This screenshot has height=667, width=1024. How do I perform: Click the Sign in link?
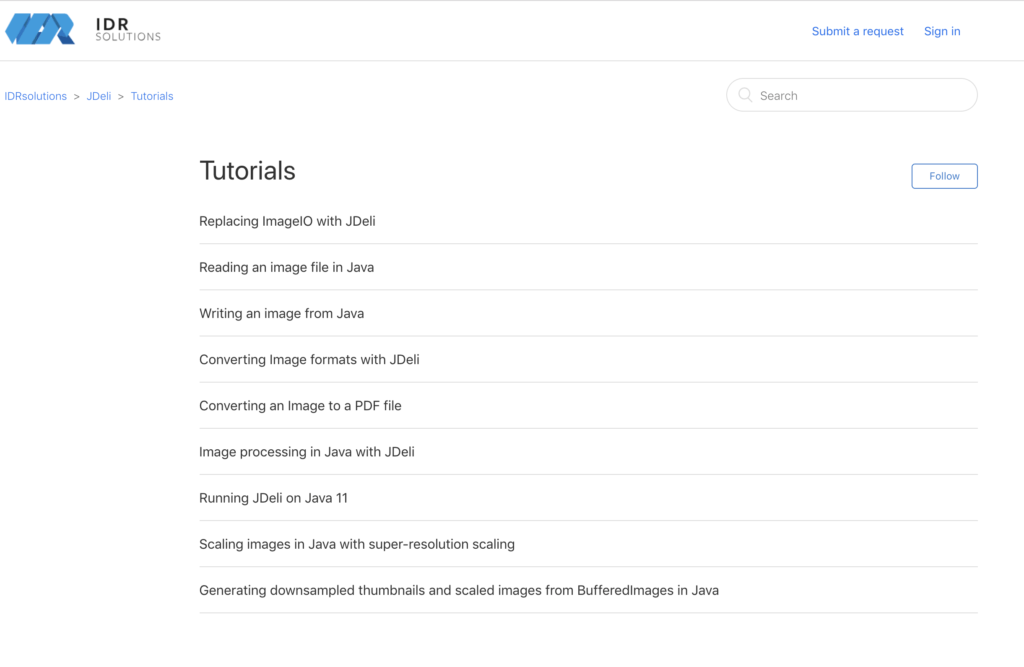click(x=941, y=31)
